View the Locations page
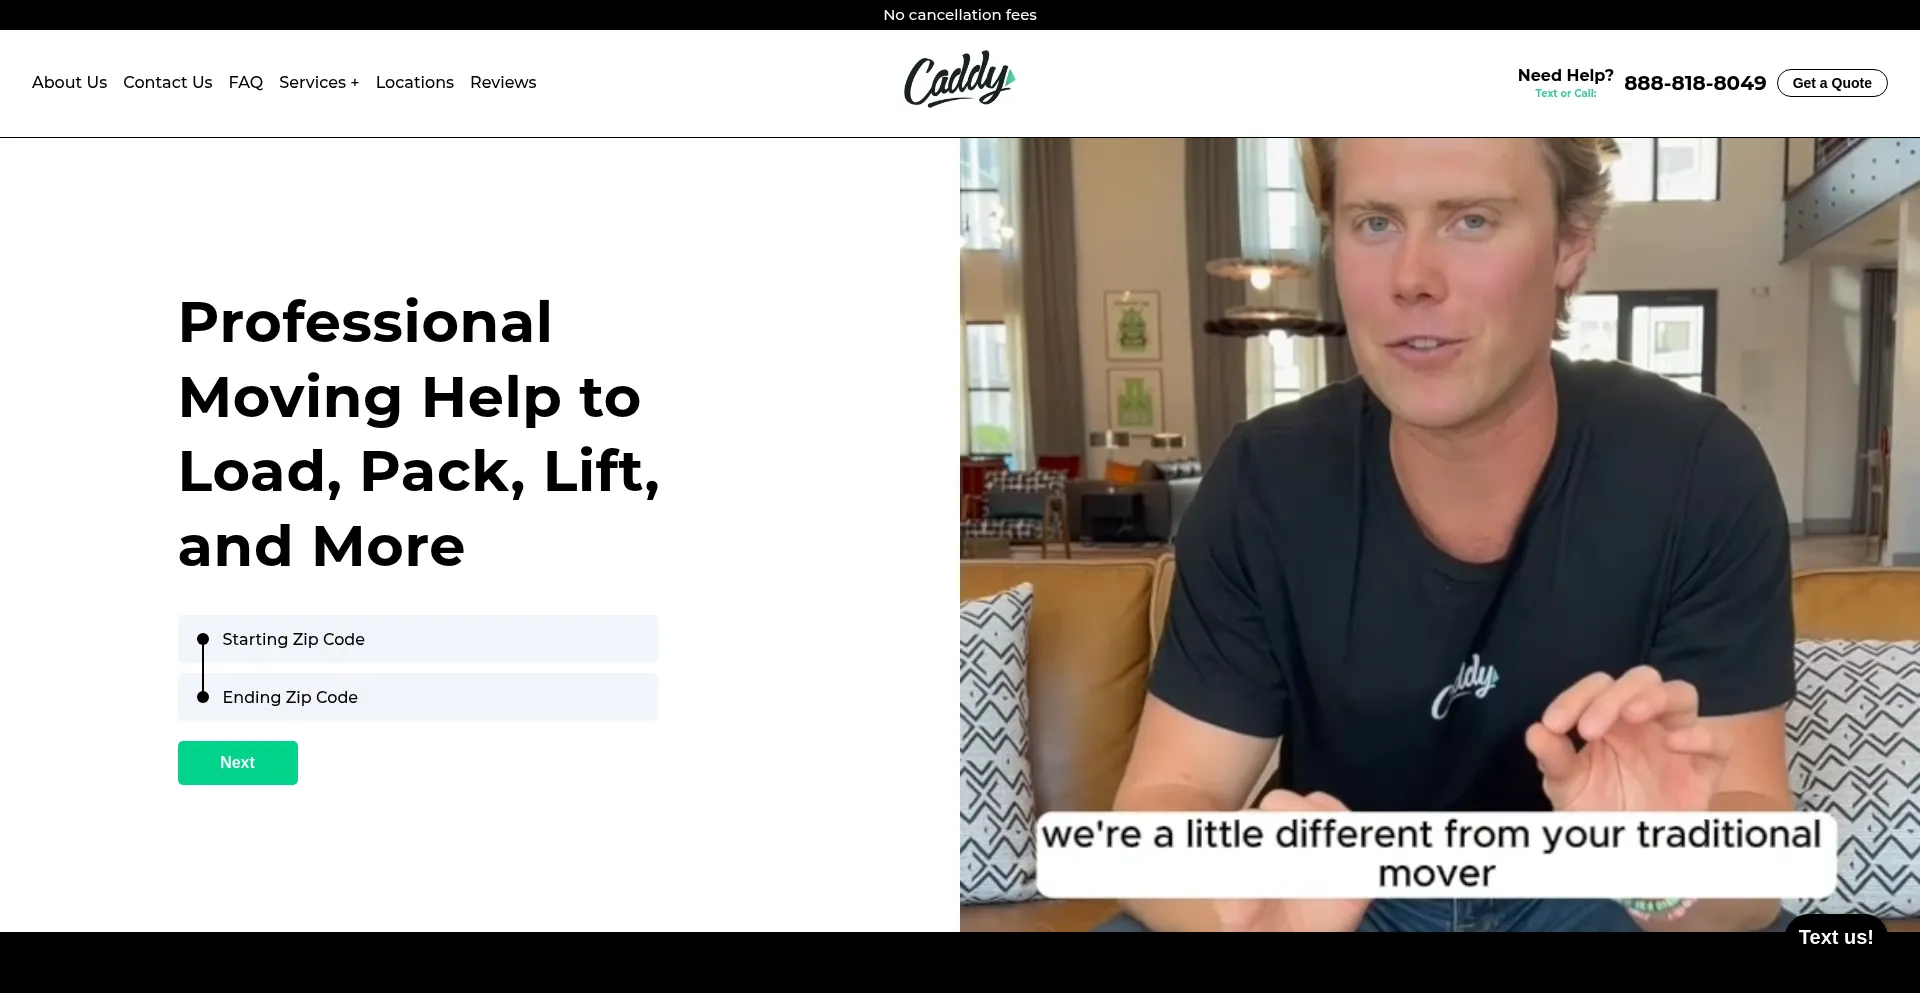 414,82
